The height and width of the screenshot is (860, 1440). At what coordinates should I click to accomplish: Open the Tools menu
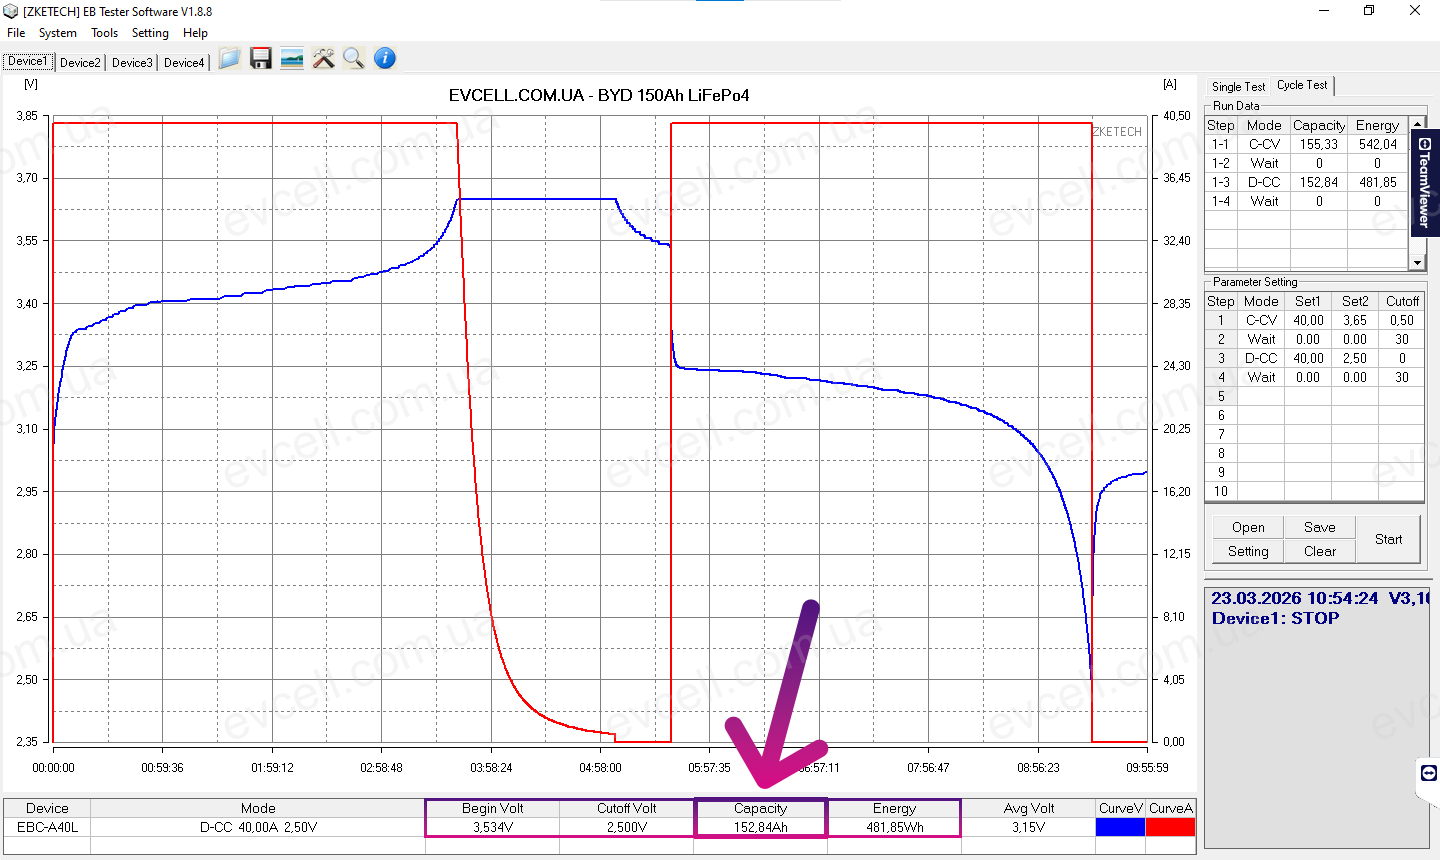point(104,33)
